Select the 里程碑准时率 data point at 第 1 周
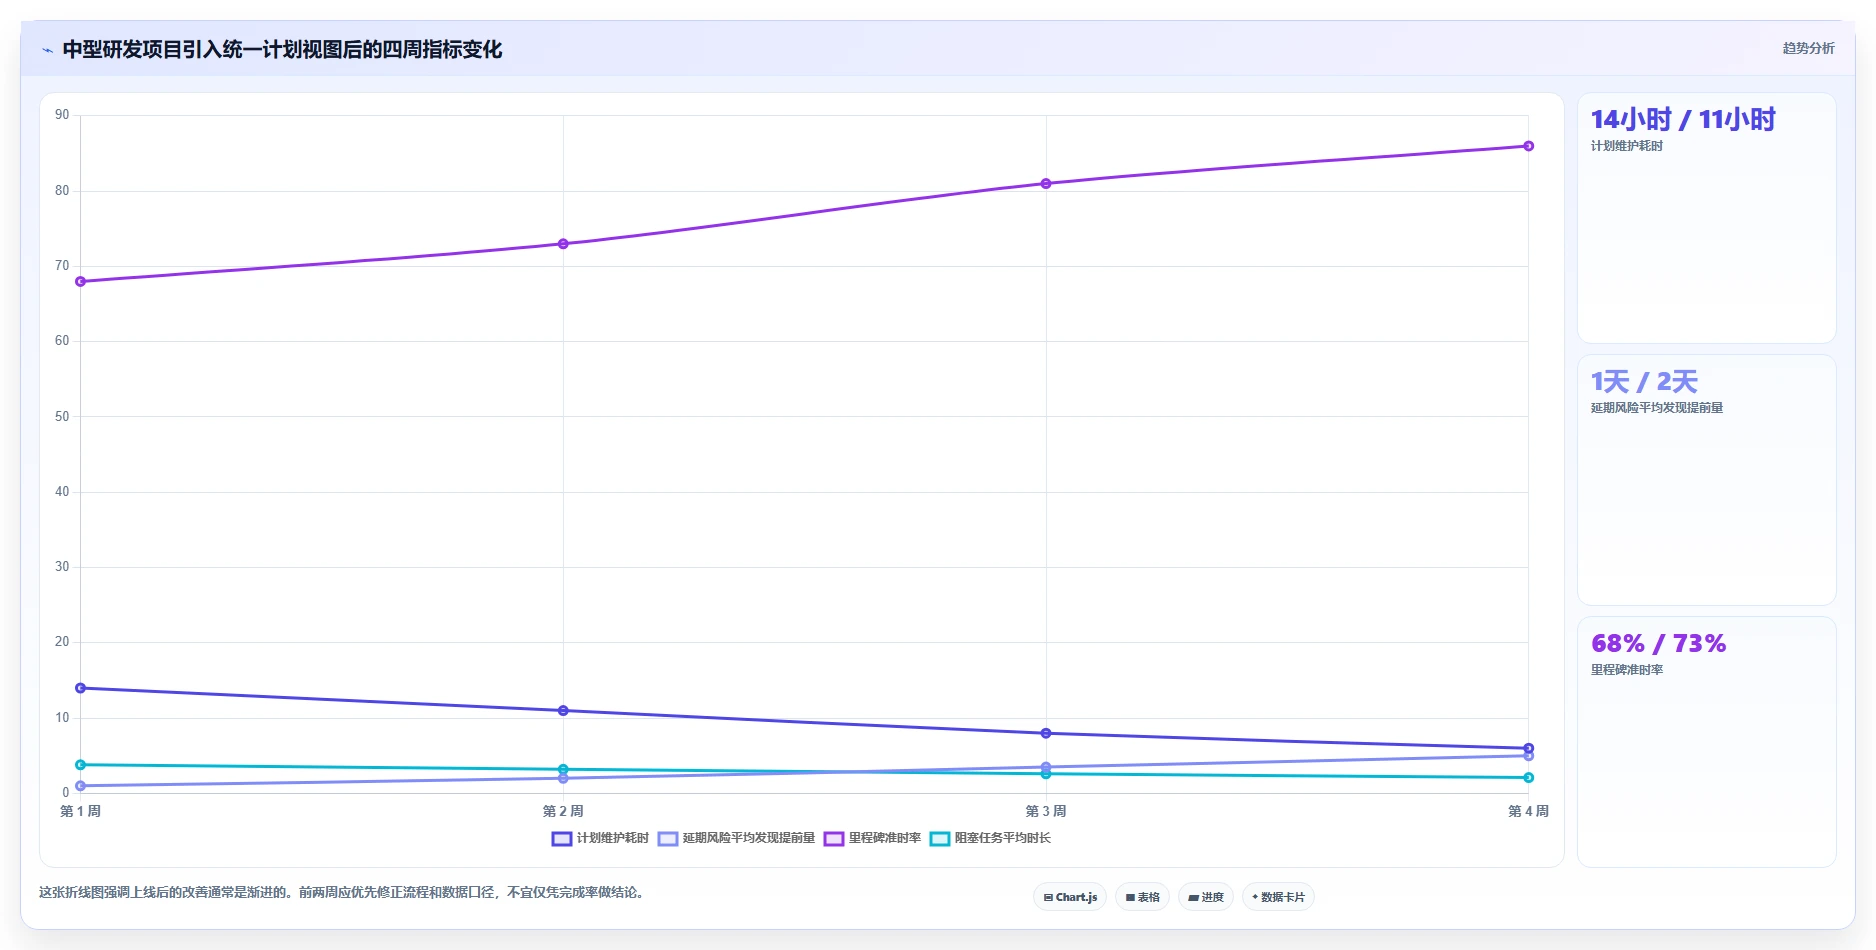 [81, 282]
